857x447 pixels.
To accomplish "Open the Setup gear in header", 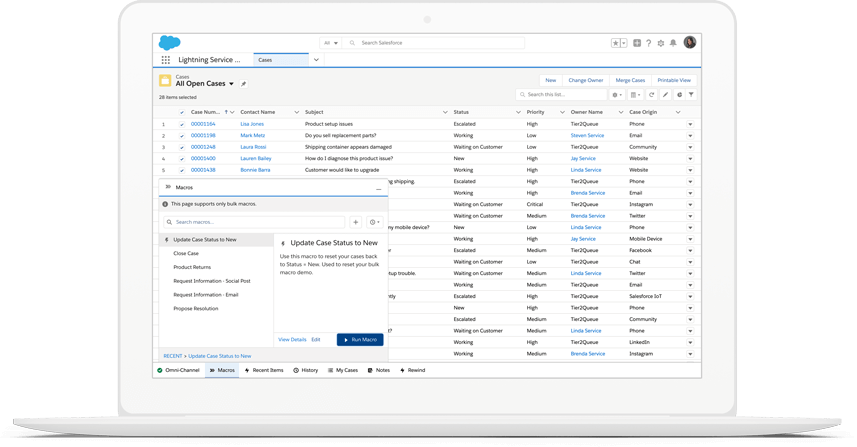I will click(x=661, y=43).
